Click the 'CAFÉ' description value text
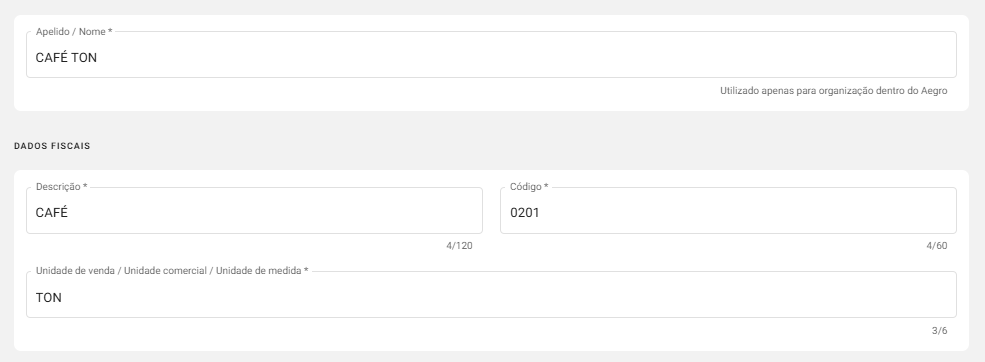 52,212
